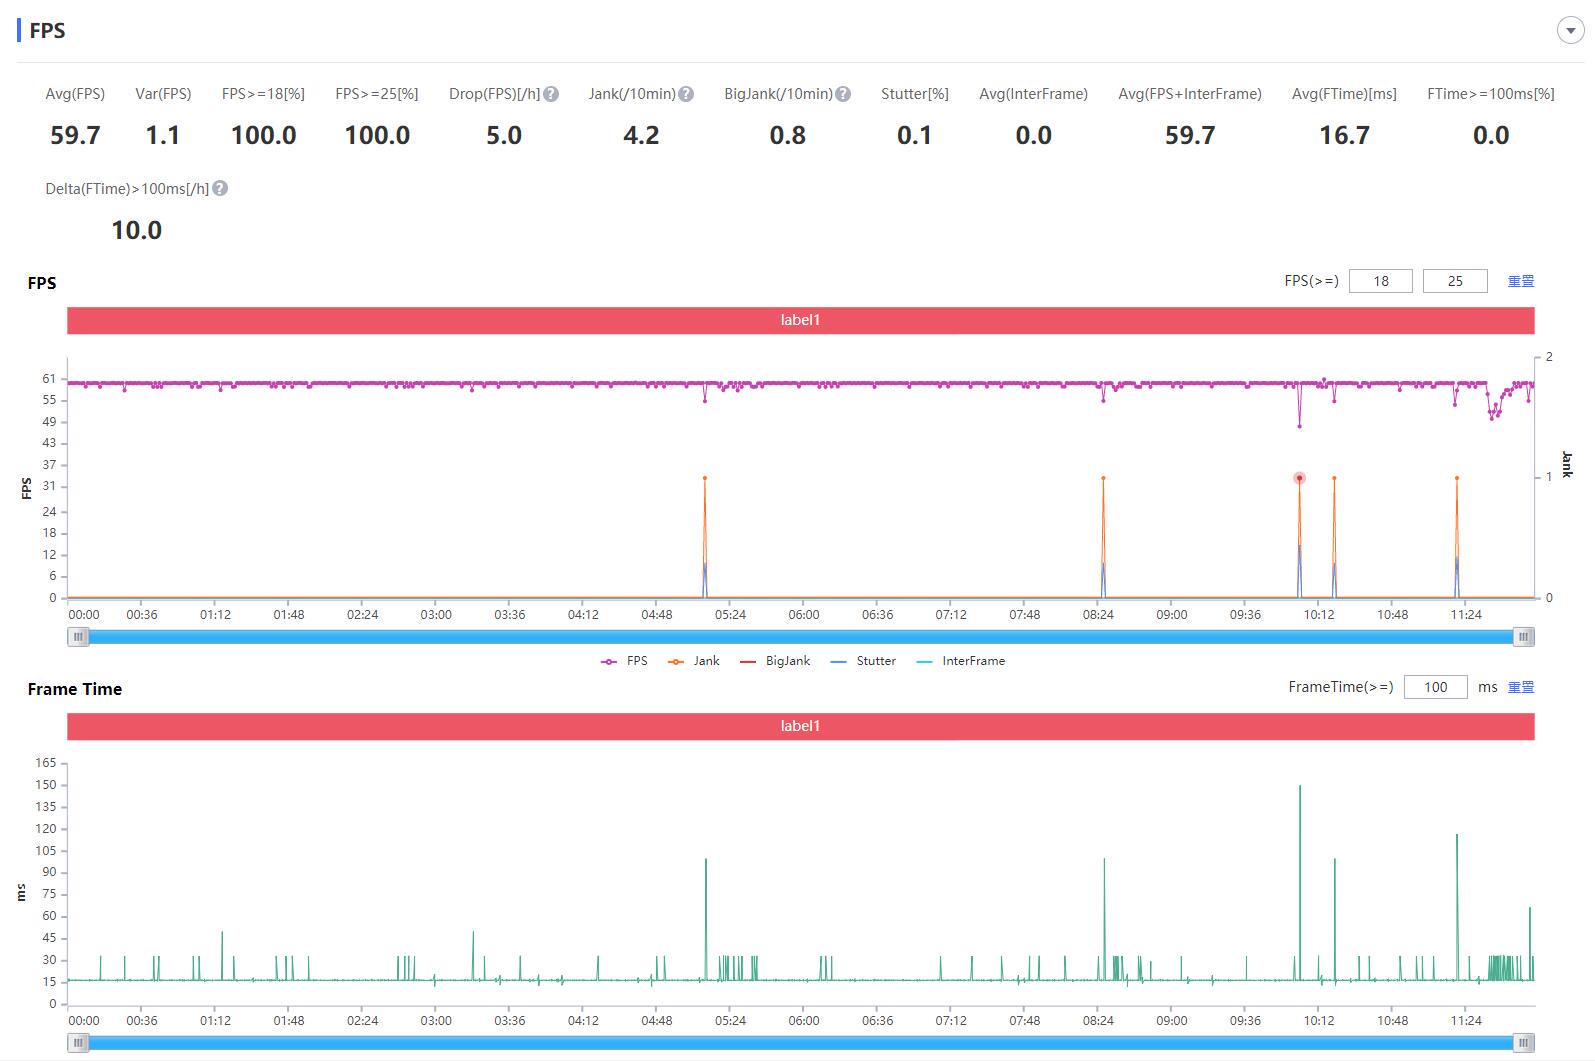Click help icon next to Drop(FPS)[/h]

[x=551, y=94]
